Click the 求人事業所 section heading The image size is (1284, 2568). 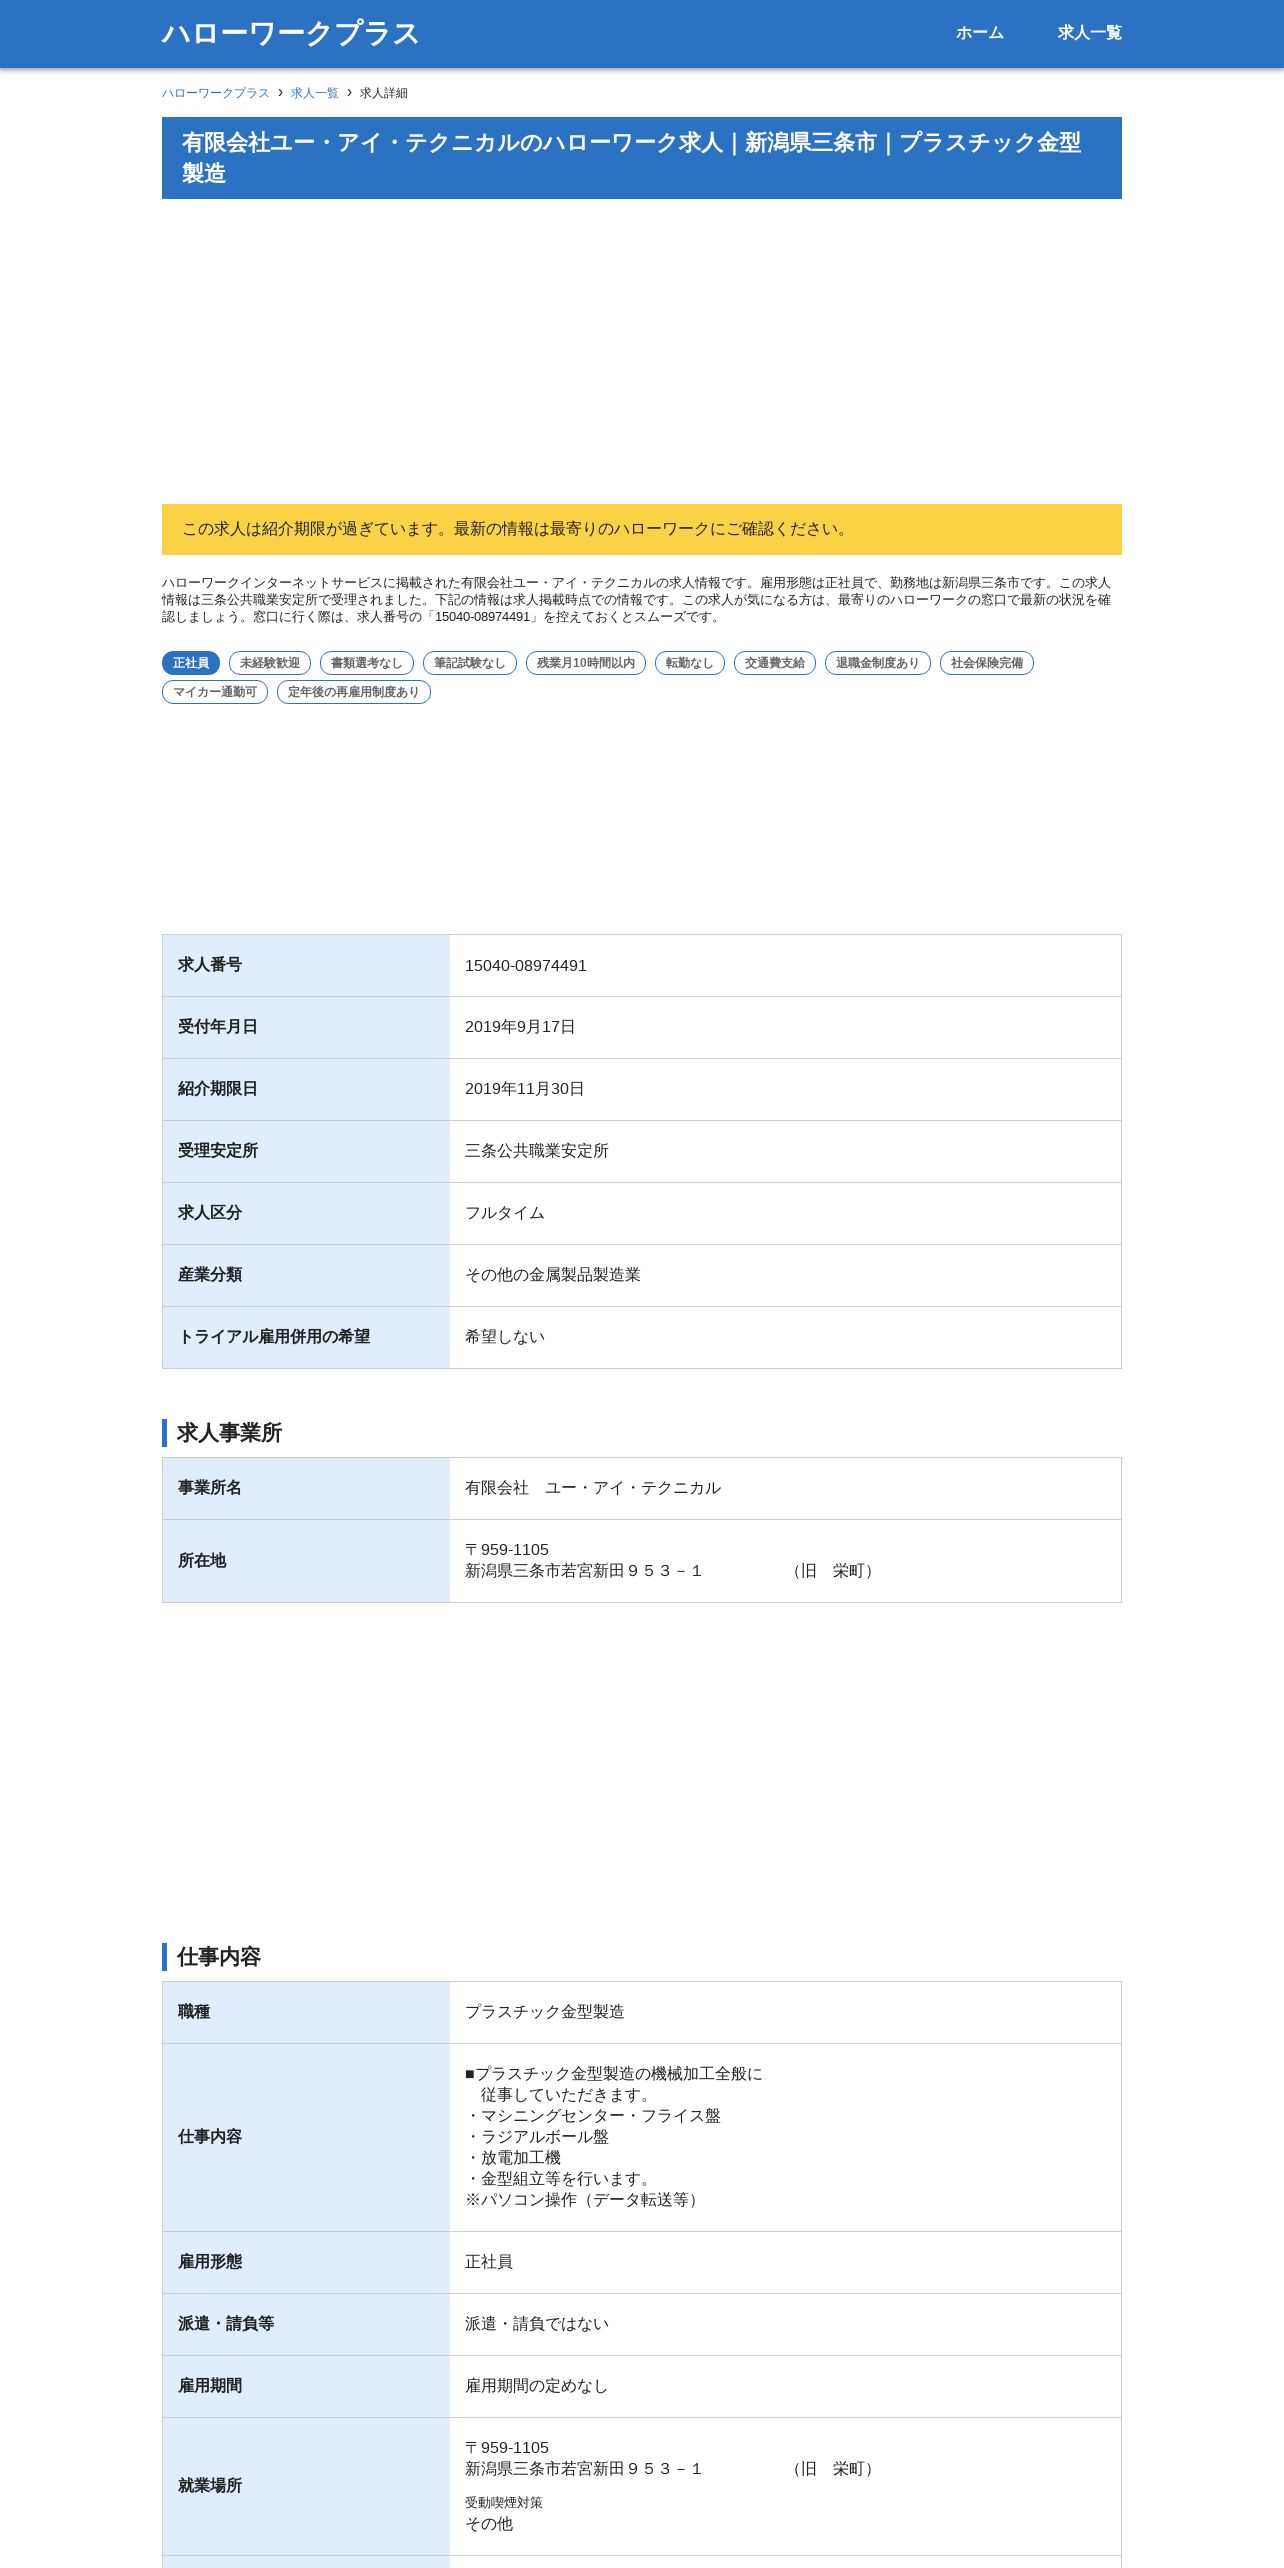click(230, 1434)
